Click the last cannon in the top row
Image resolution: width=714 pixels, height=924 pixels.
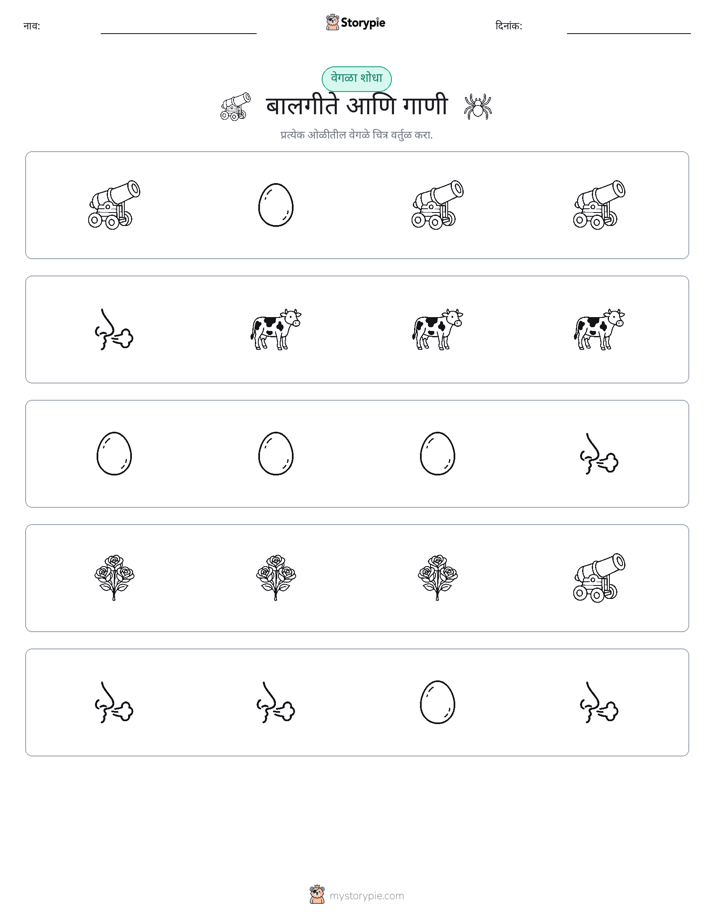tap(599, 205)
